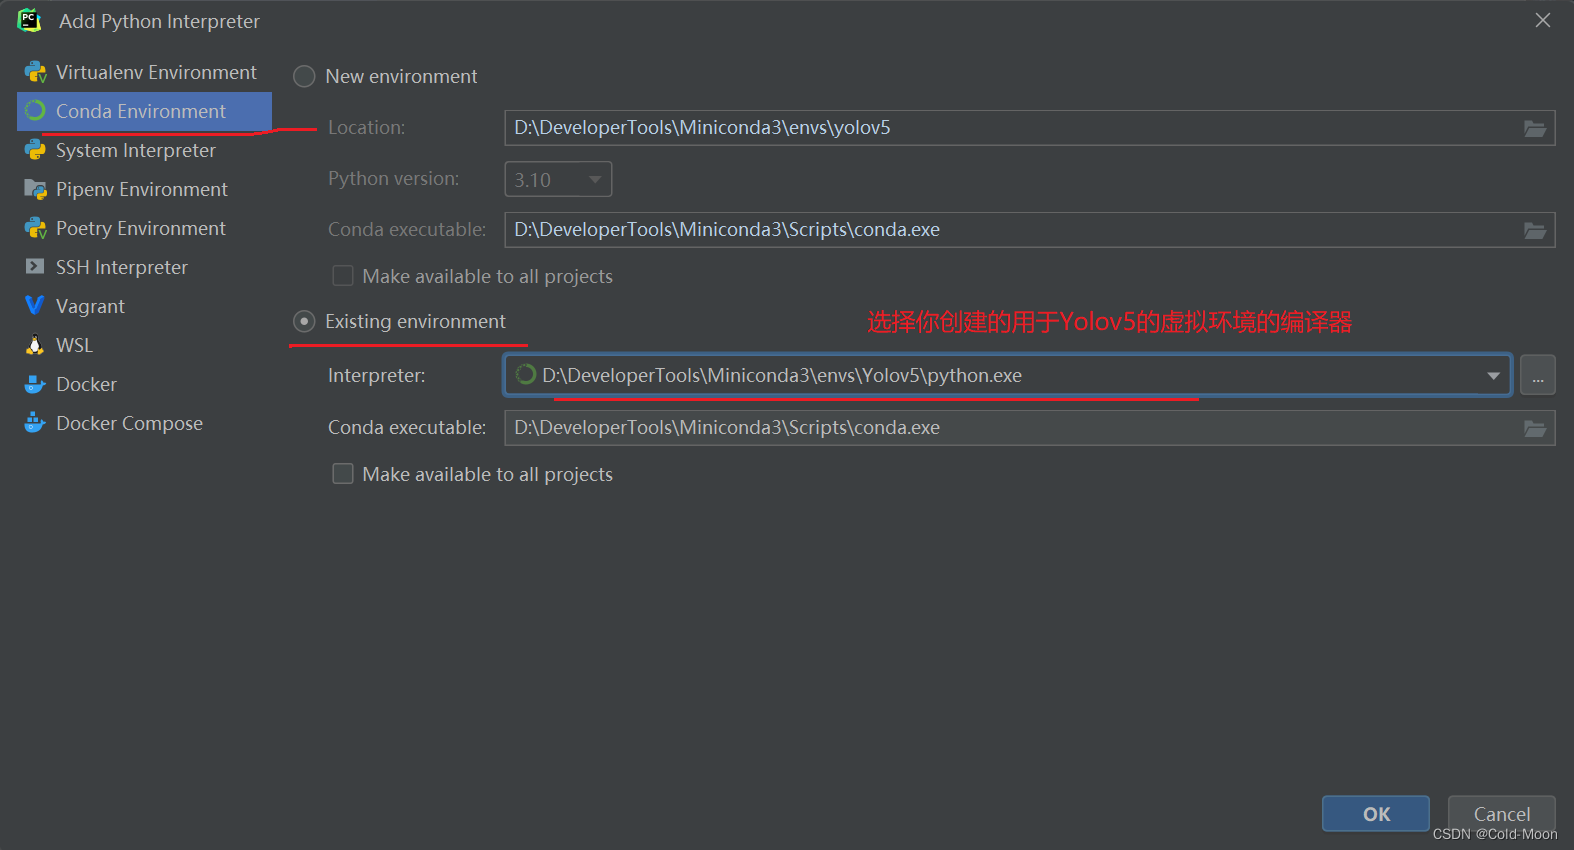This screenshot has width=1574, height=850.
Task: Click conda icon inside Interpreter field
Action: pos(526,375)
